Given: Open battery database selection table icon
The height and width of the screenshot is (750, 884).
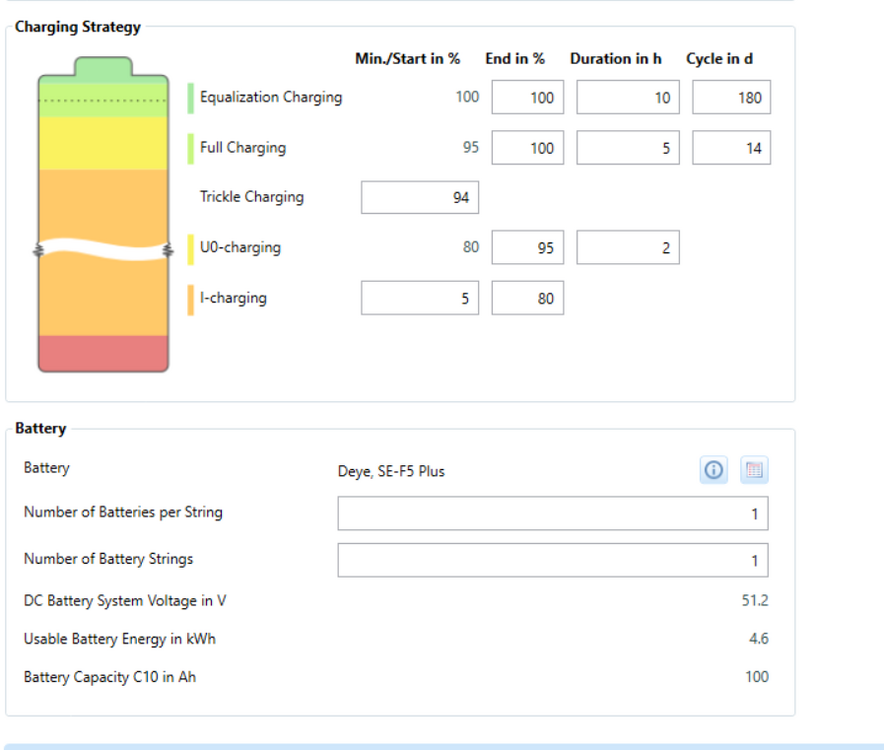Looking at the screenshot, I should click(754, 470).
